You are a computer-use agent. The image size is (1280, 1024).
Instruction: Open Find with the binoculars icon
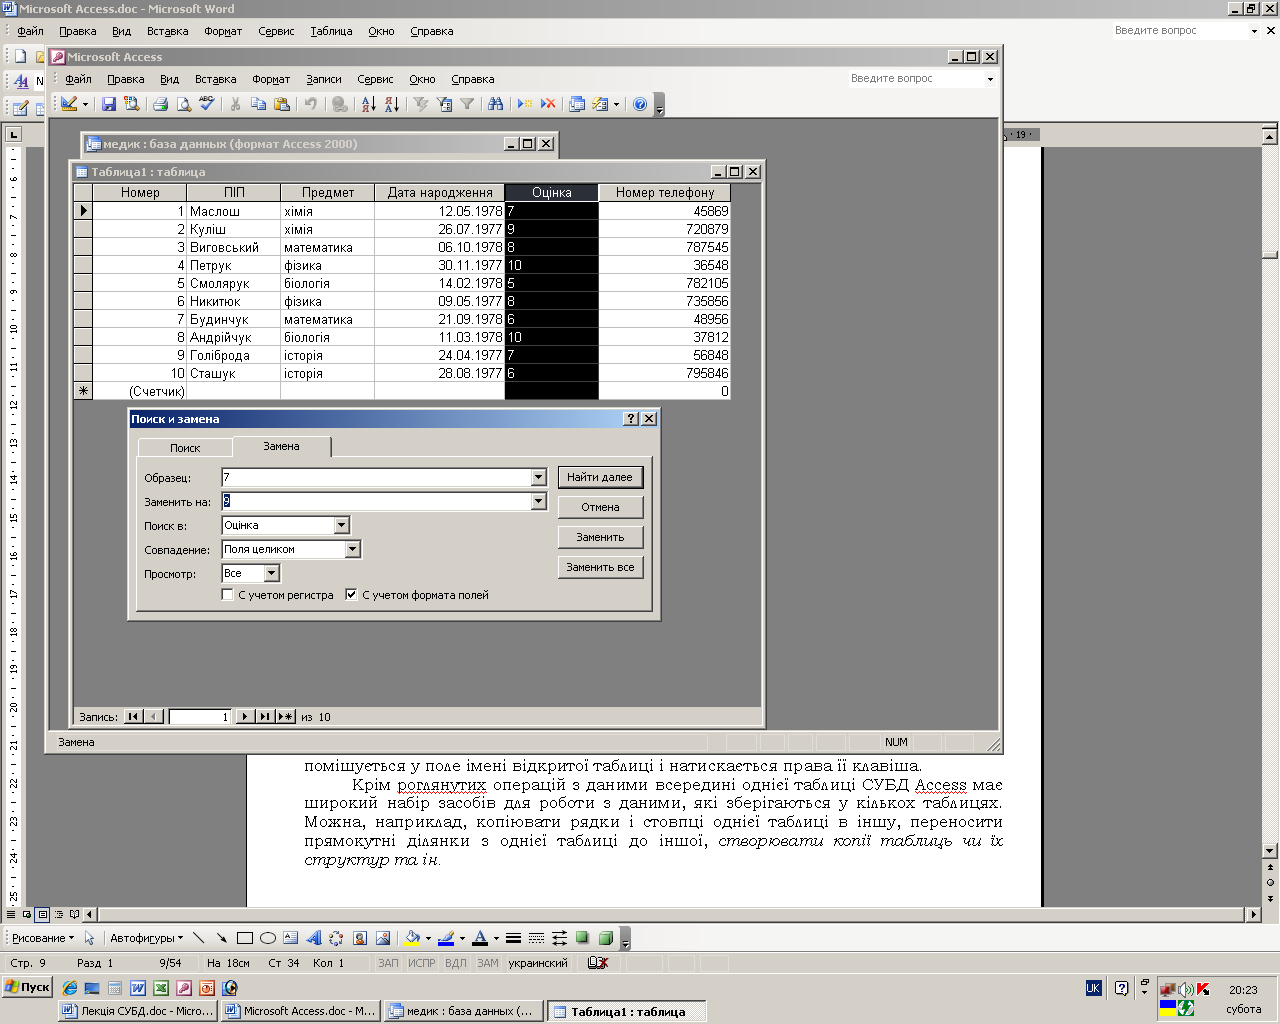(x=495, y=104)
